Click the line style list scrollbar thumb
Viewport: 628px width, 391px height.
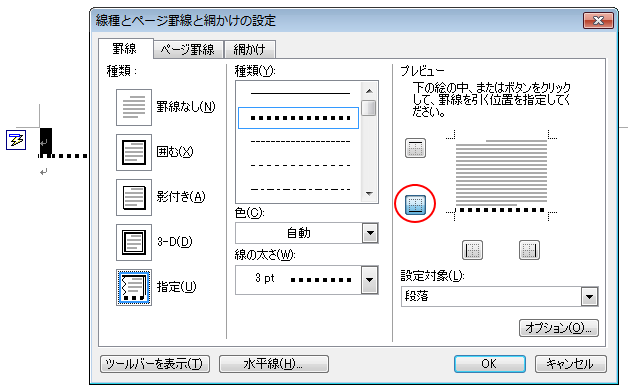pos(369,108)
